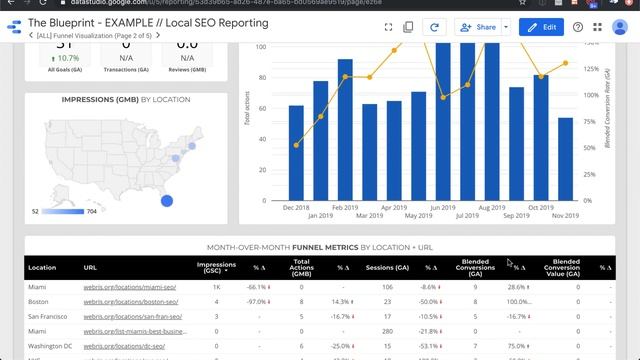Enter fullscreen presentation mode

click(x=388, y=27)
